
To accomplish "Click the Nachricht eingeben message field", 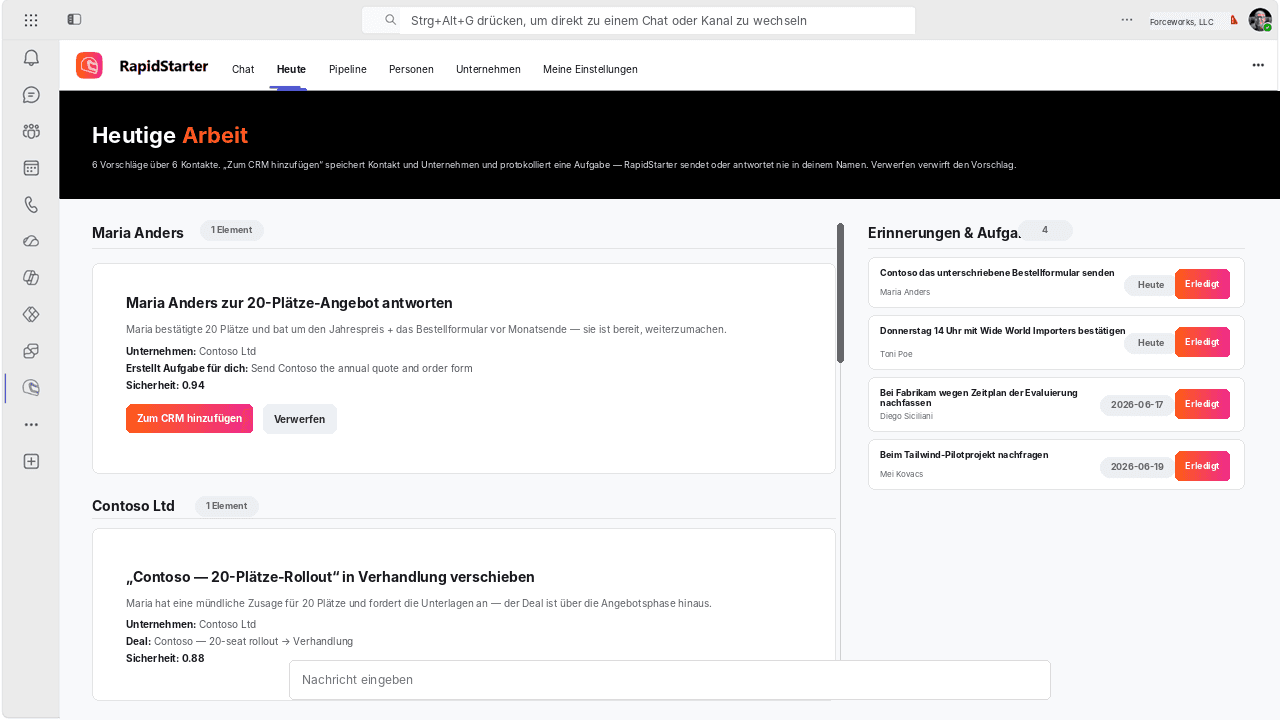I will [670, 680].
